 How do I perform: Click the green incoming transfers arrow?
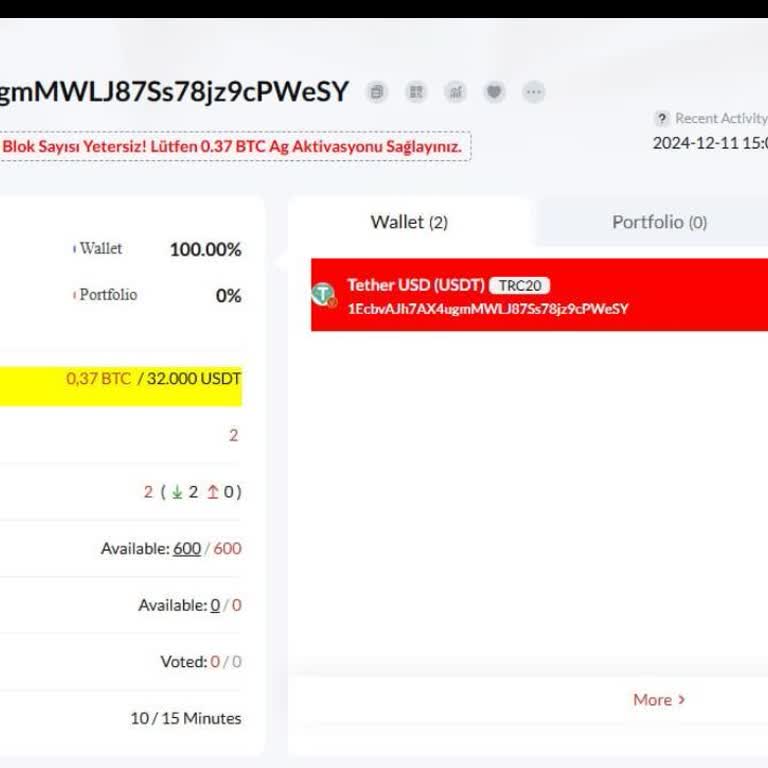point(177,492)
